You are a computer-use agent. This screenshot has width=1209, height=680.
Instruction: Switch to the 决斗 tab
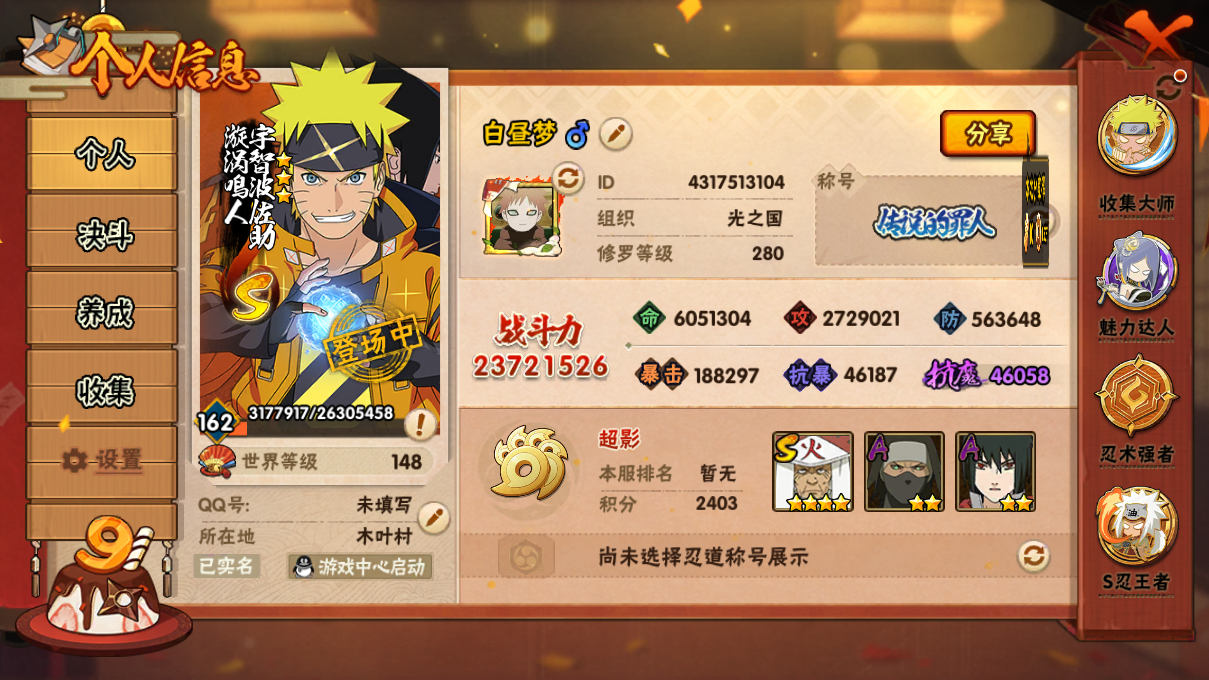(104, 235)
